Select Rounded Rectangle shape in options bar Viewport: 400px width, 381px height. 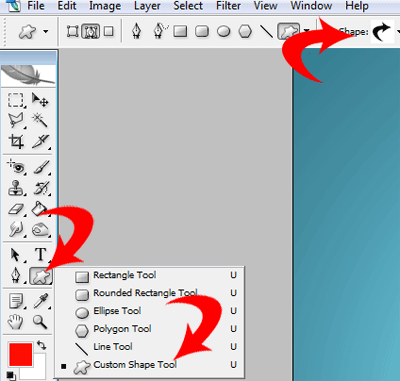pos(202,32)
